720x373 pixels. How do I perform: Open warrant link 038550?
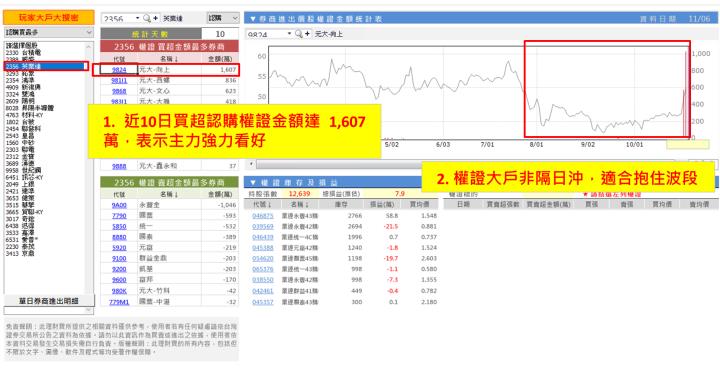pyautogui.click(x=263, y=280)
